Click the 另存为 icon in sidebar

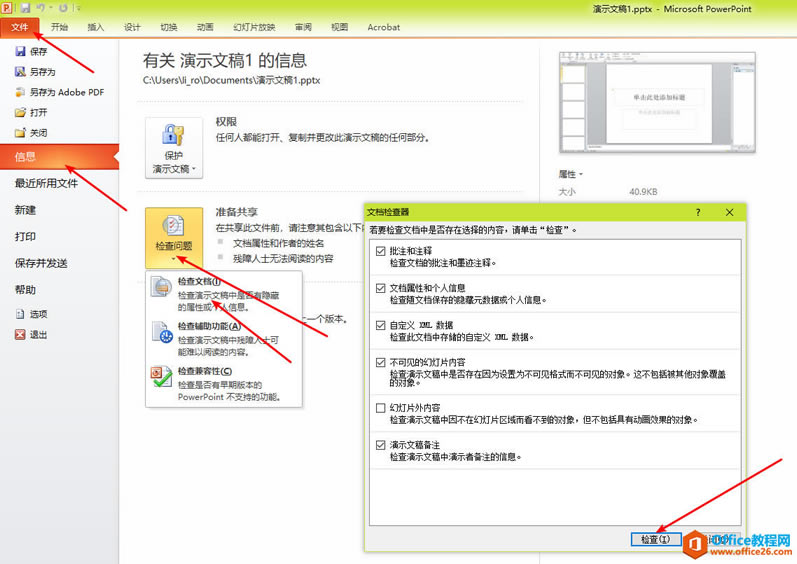click(x=20, y=72)
